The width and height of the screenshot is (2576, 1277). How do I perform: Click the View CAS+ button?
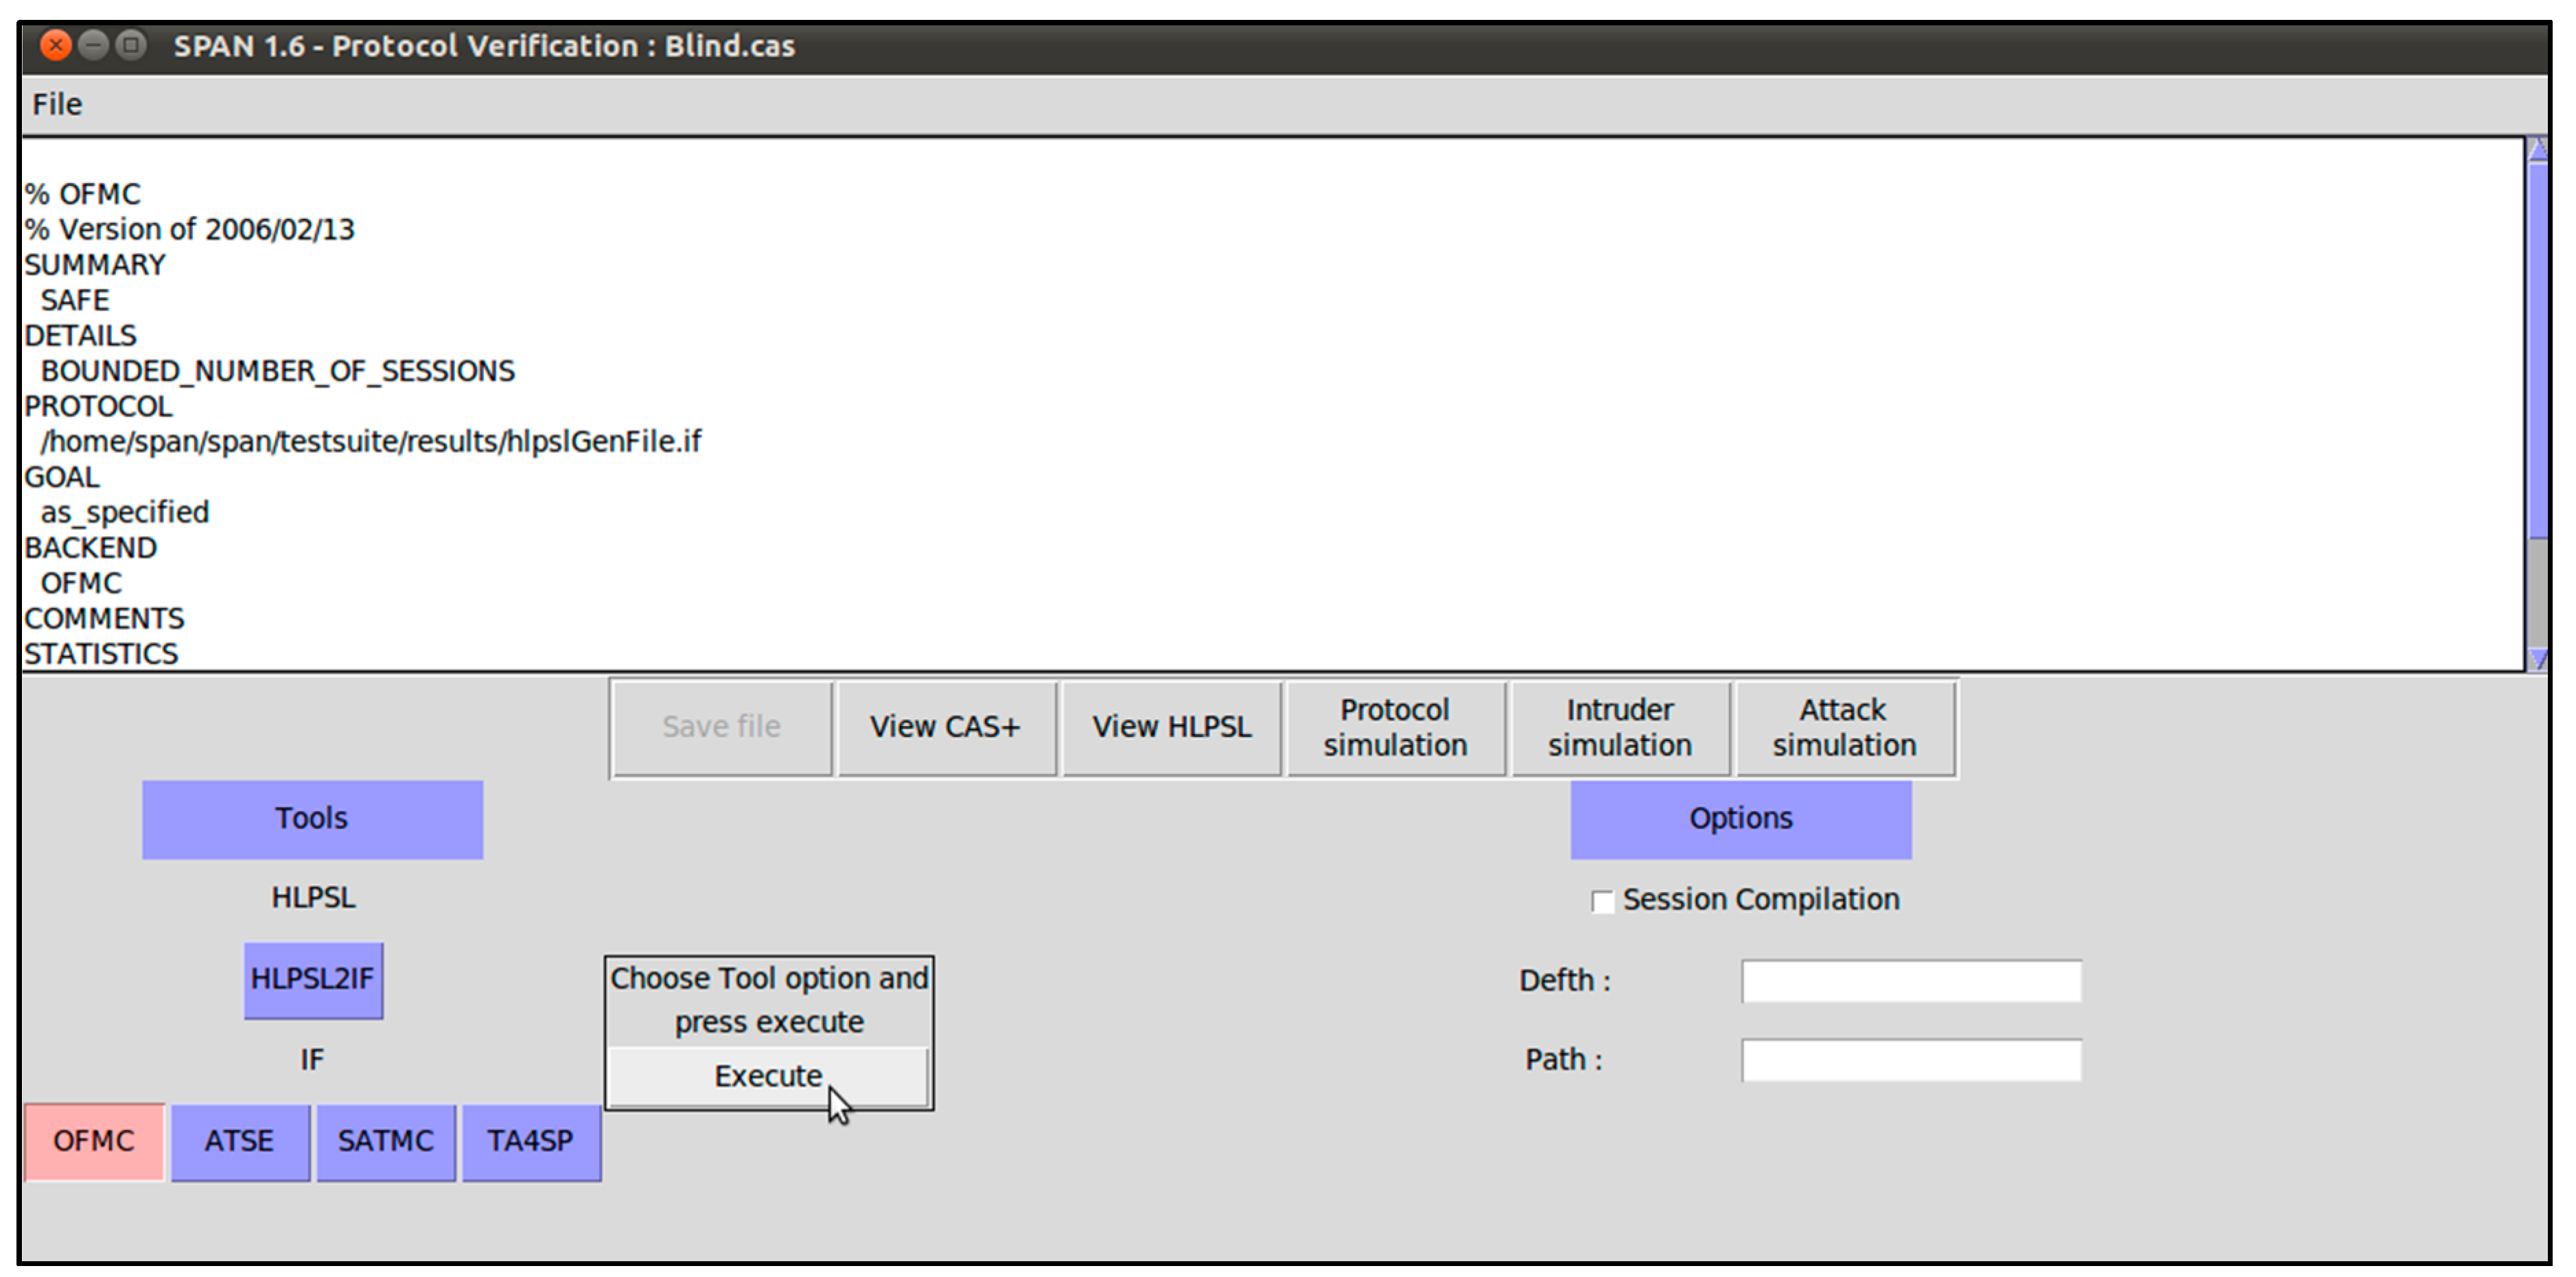coord(945,727)
